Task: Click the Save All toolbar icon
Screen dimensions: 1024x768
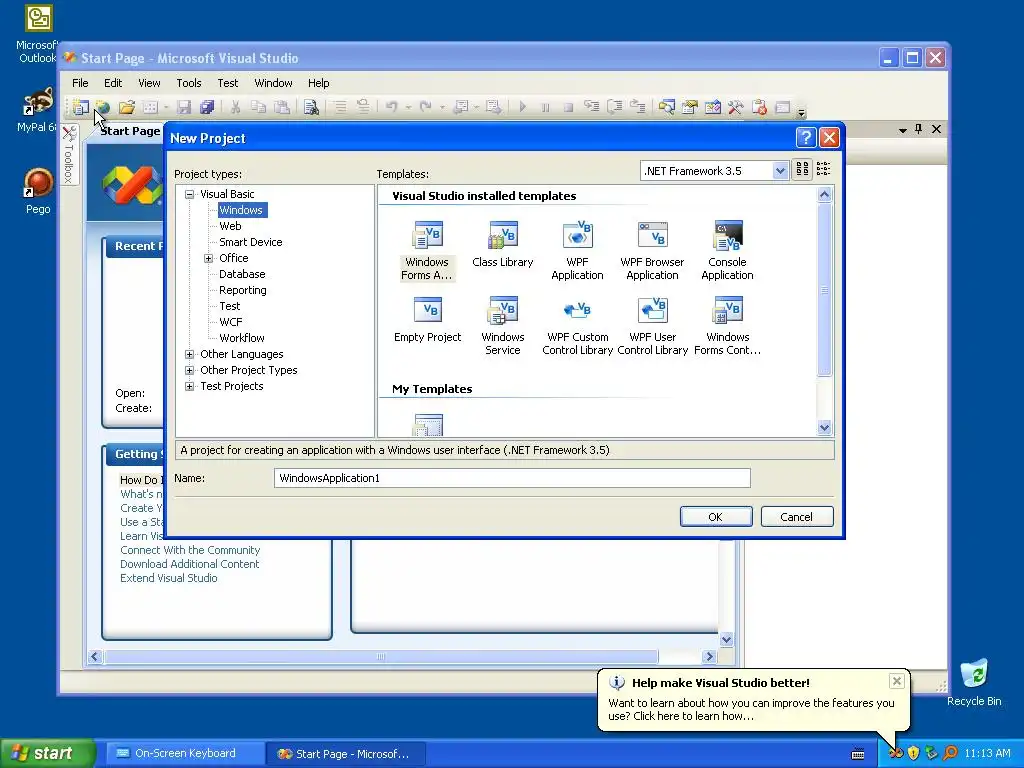Action: tap(207, 107)
